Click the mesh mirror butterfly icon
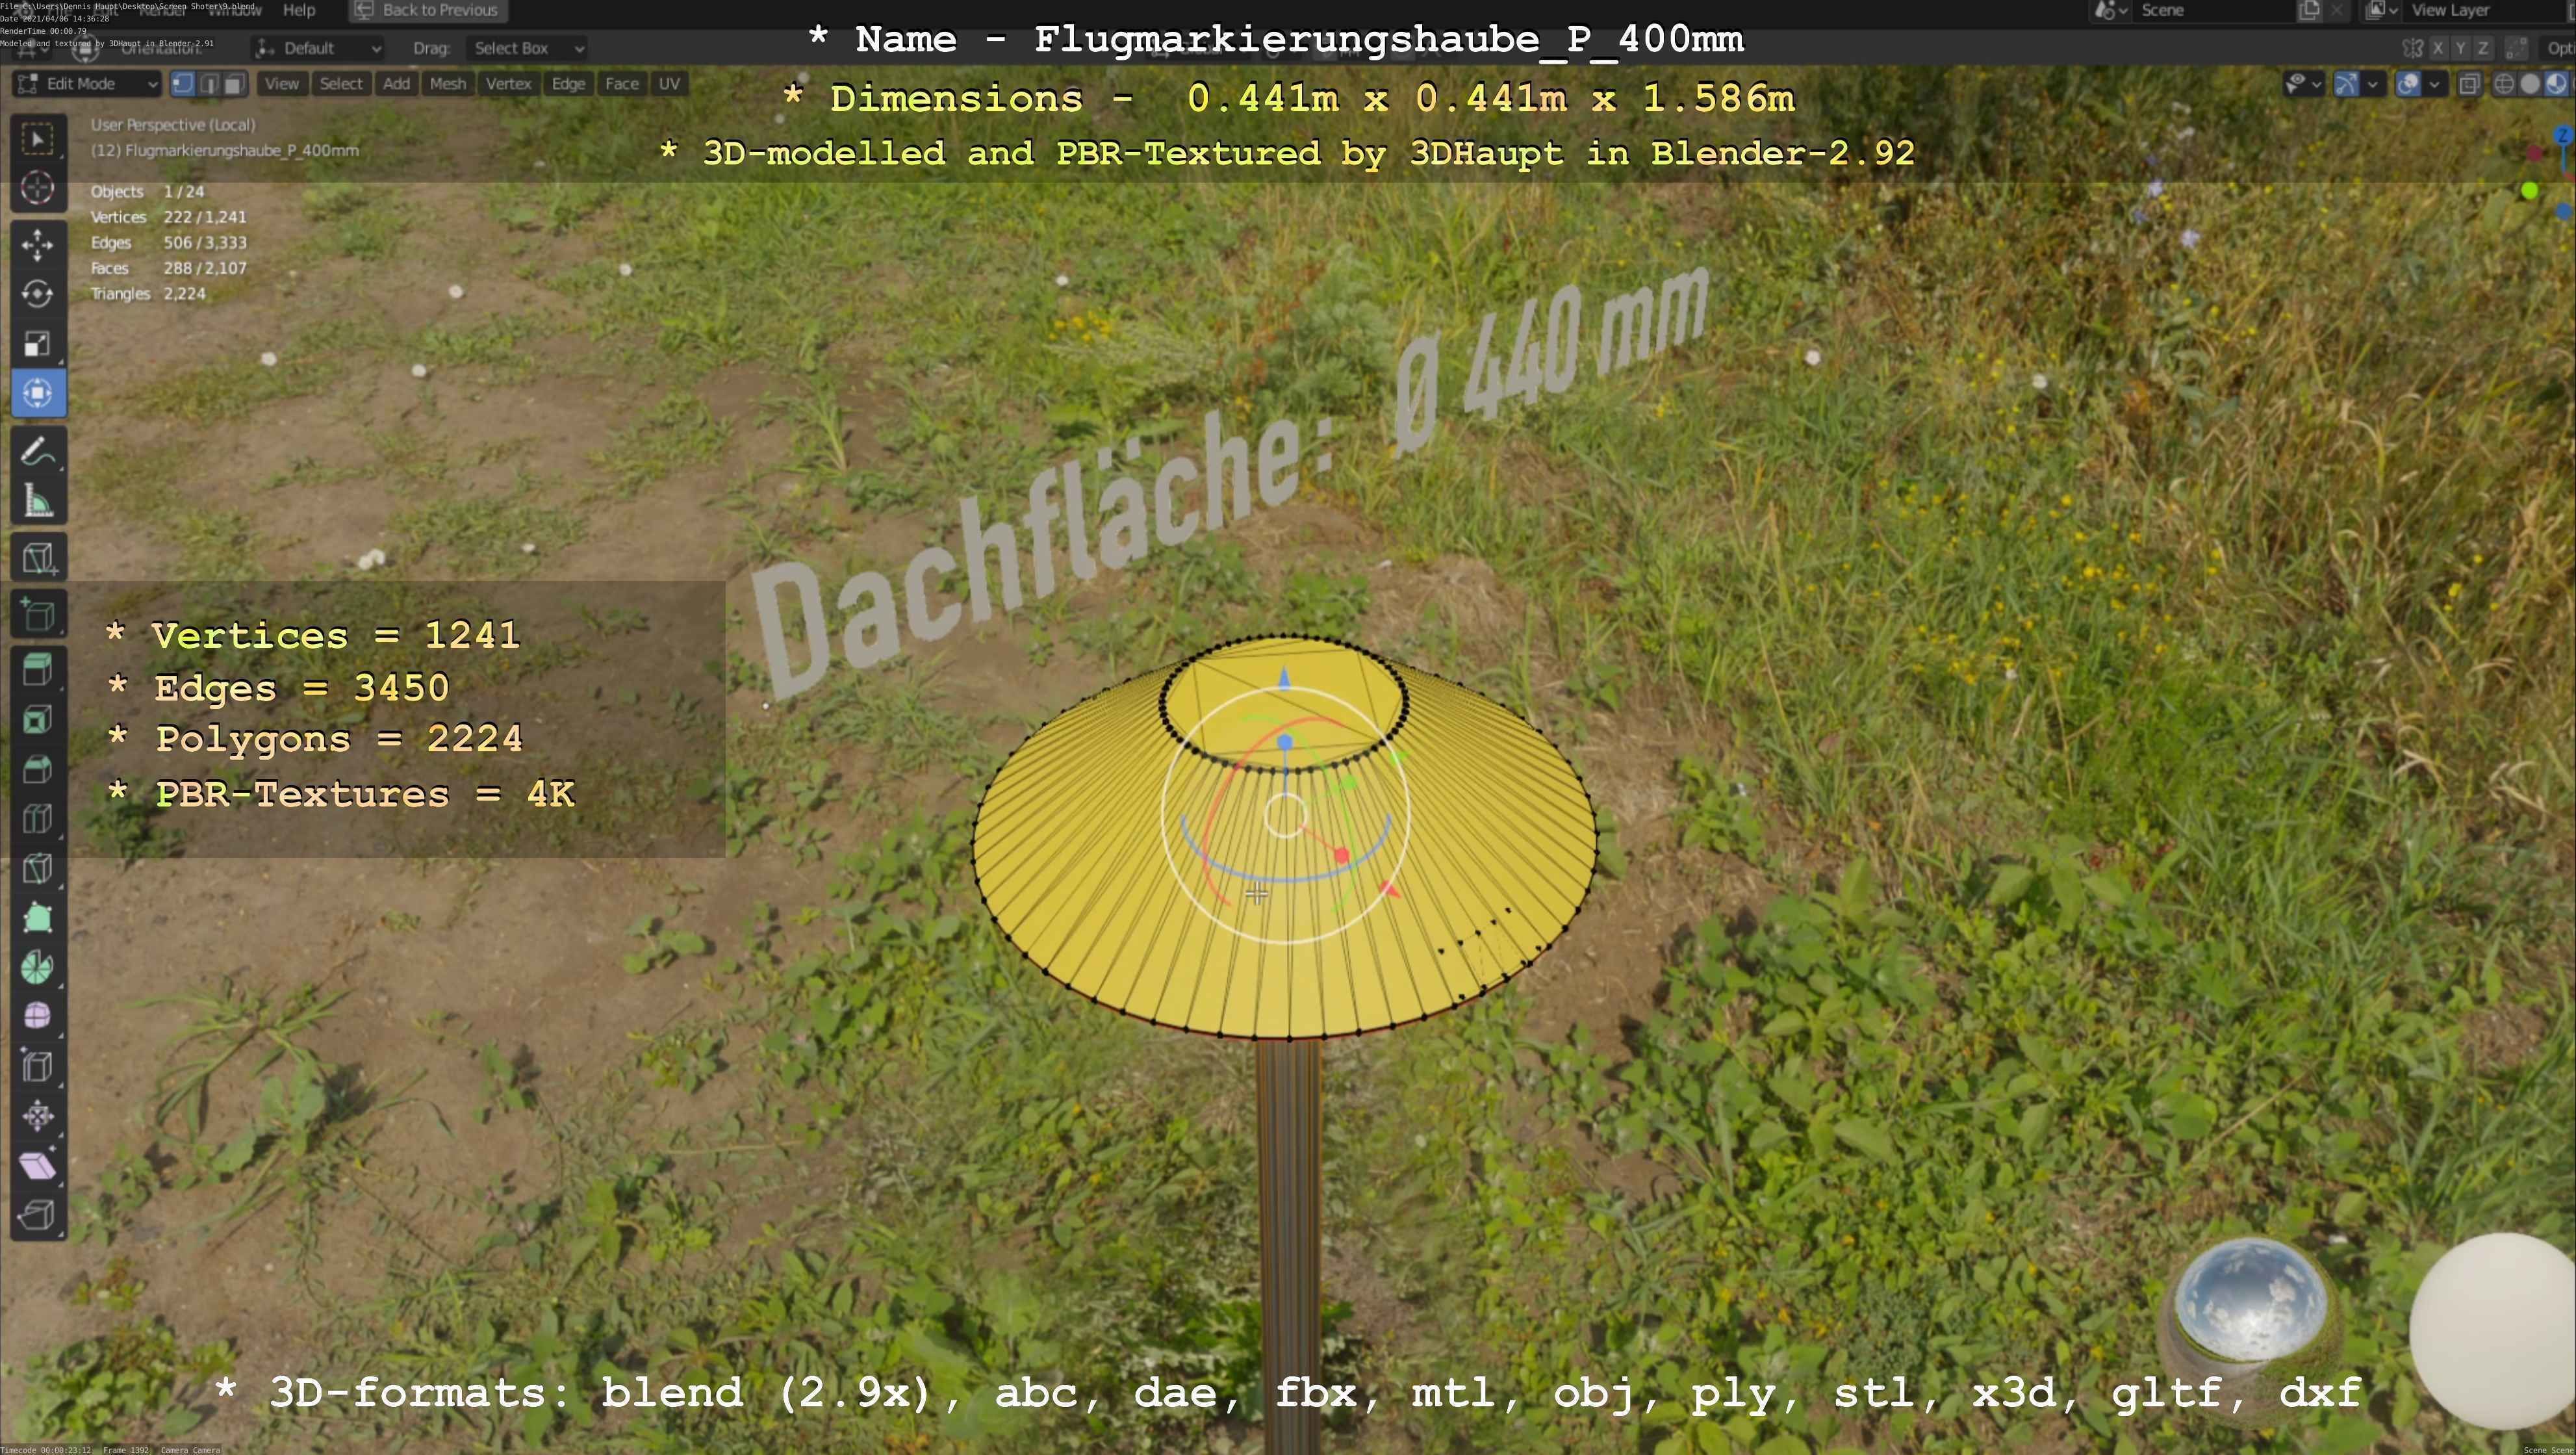Image resolution: width=2576 pixels, height=1455 pixels. [x=2413, y=48]
